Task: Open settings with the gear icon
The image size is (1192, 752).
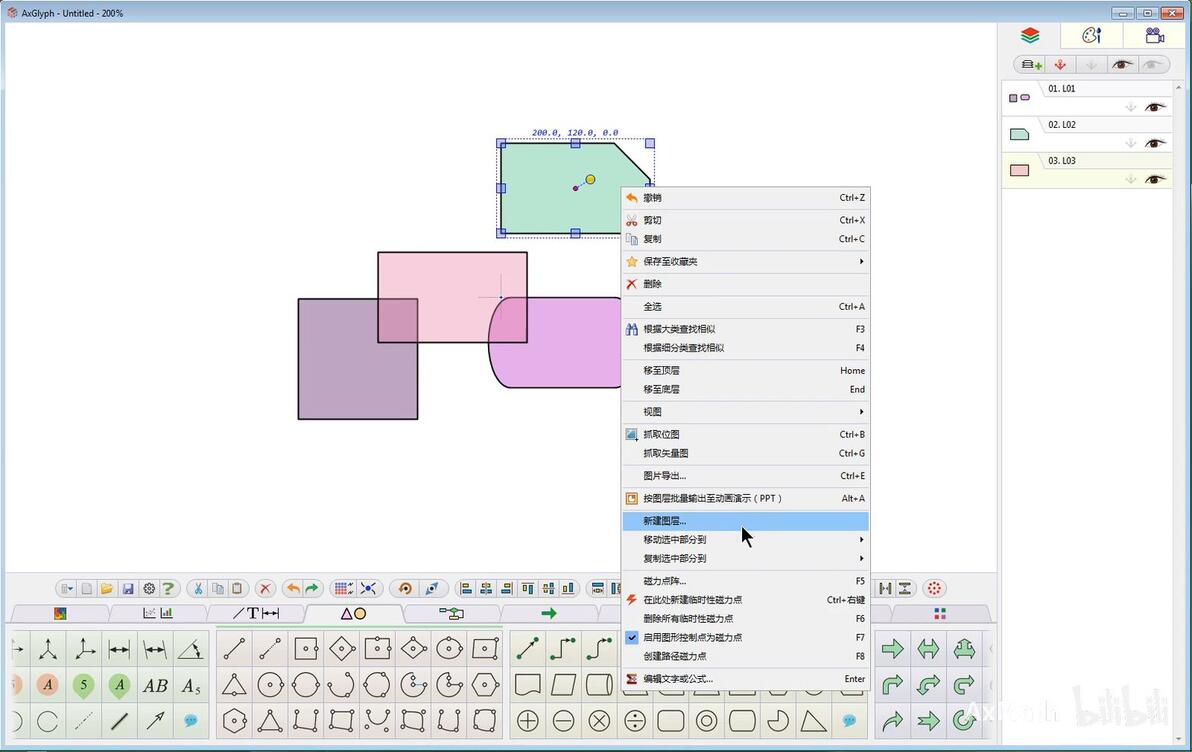Action: (149, 589)
